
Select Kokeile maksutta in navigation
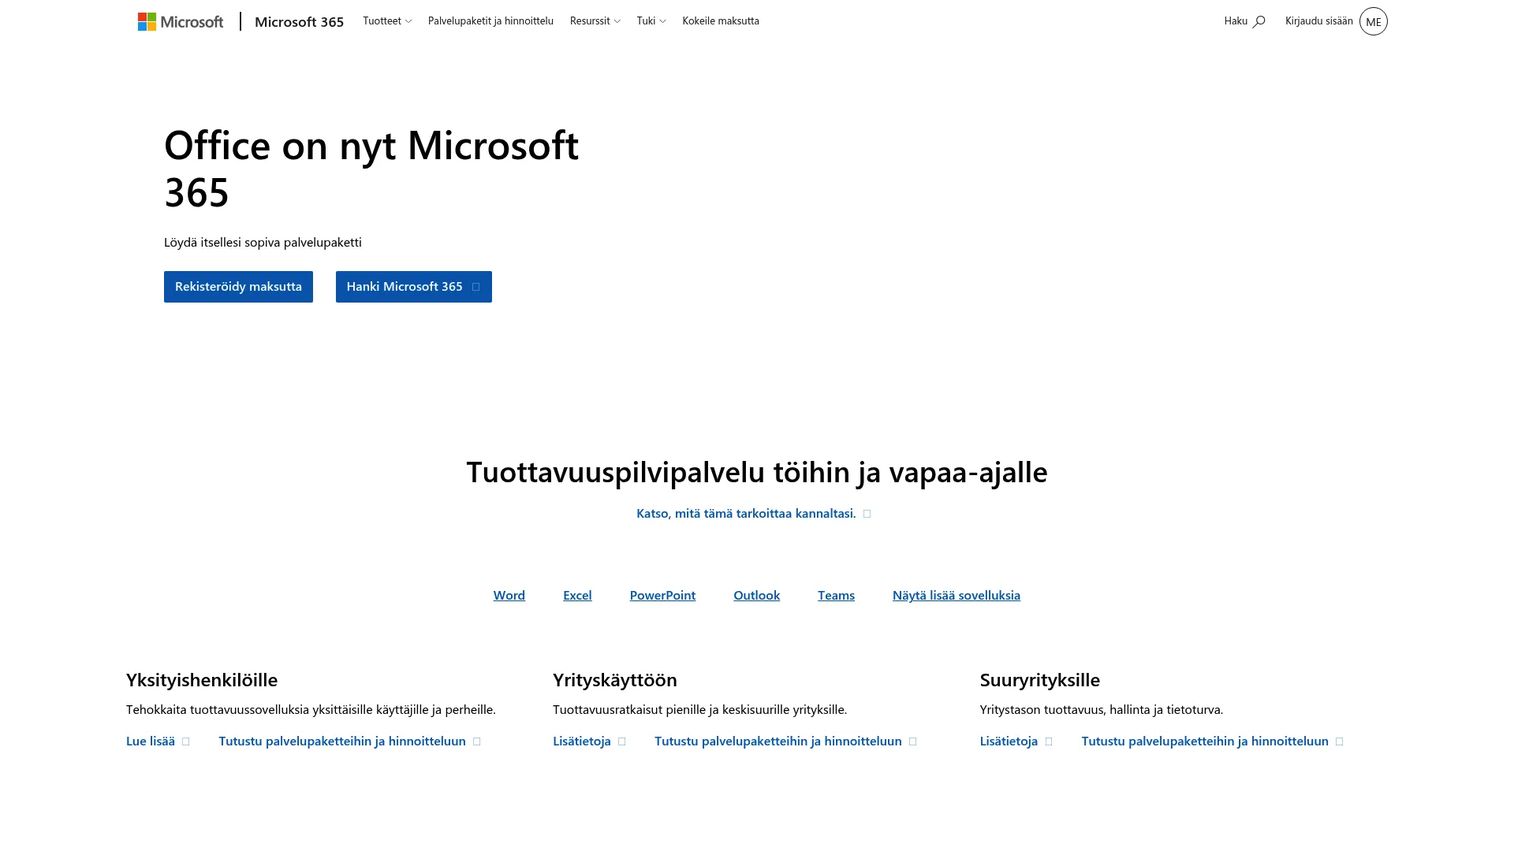[720, 21]
